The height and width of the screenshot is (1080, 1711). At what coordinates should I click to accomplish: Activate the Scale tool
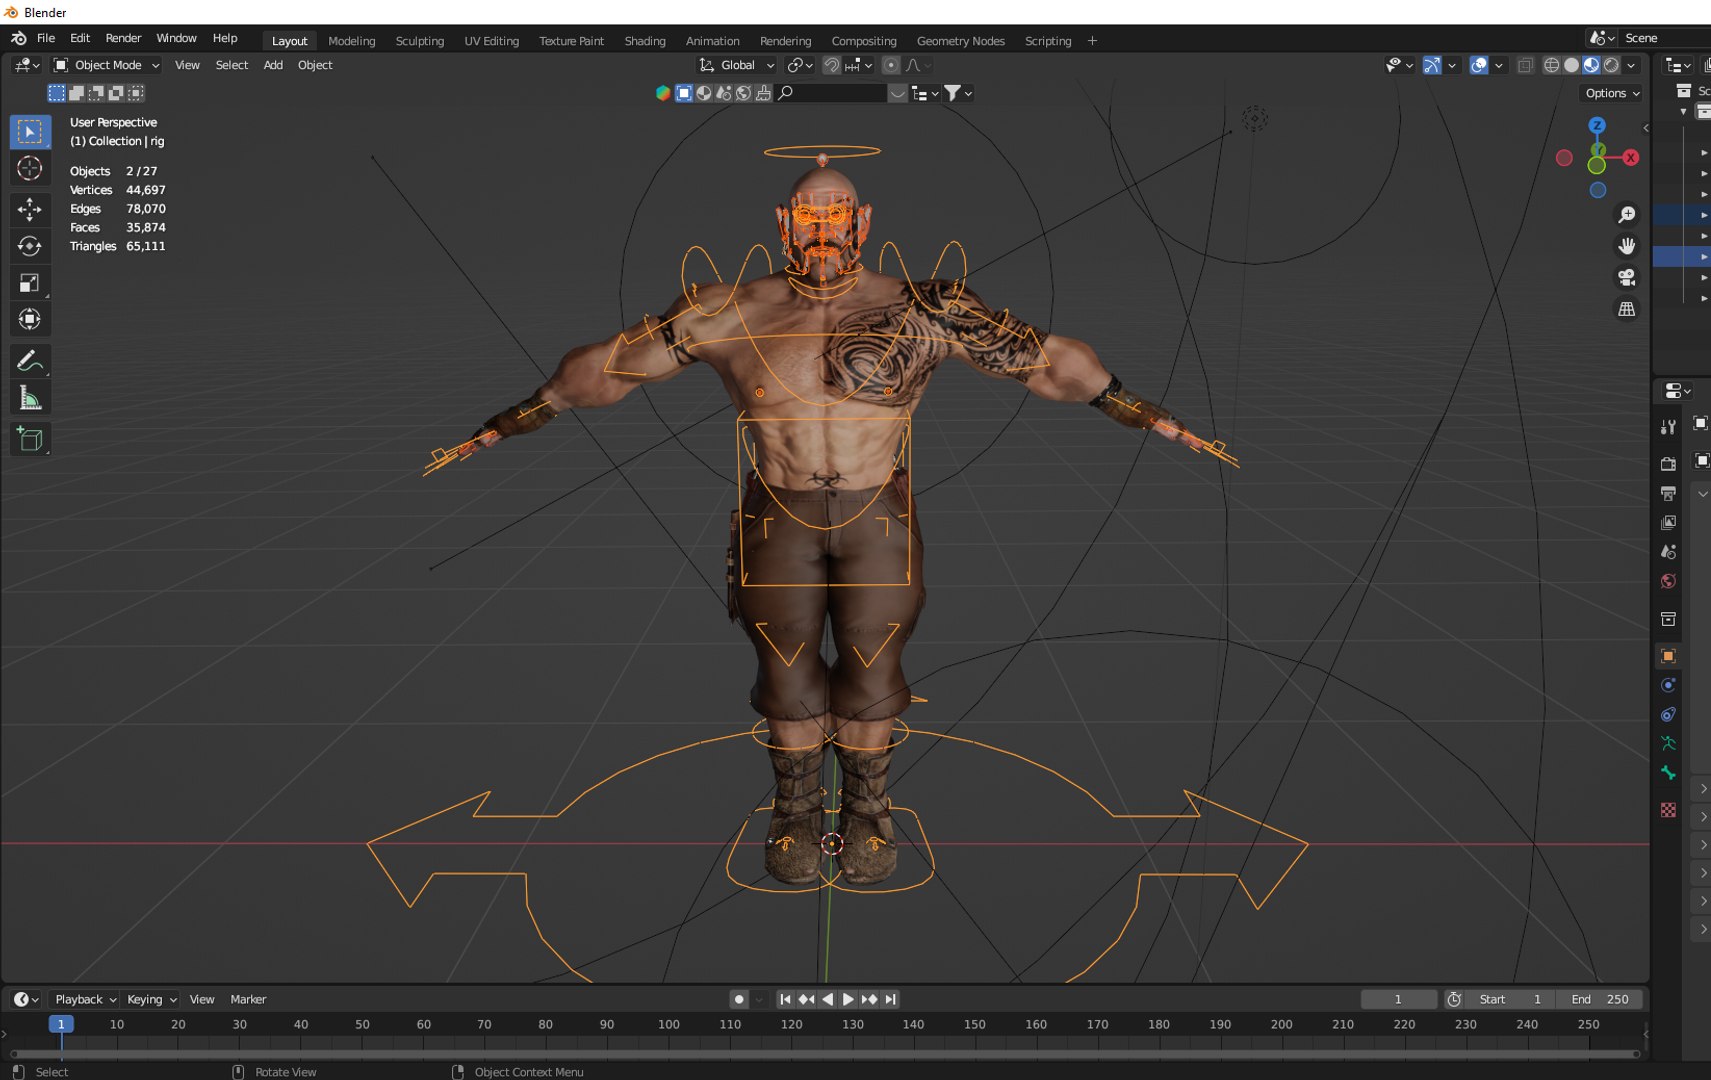pos(29,283)
